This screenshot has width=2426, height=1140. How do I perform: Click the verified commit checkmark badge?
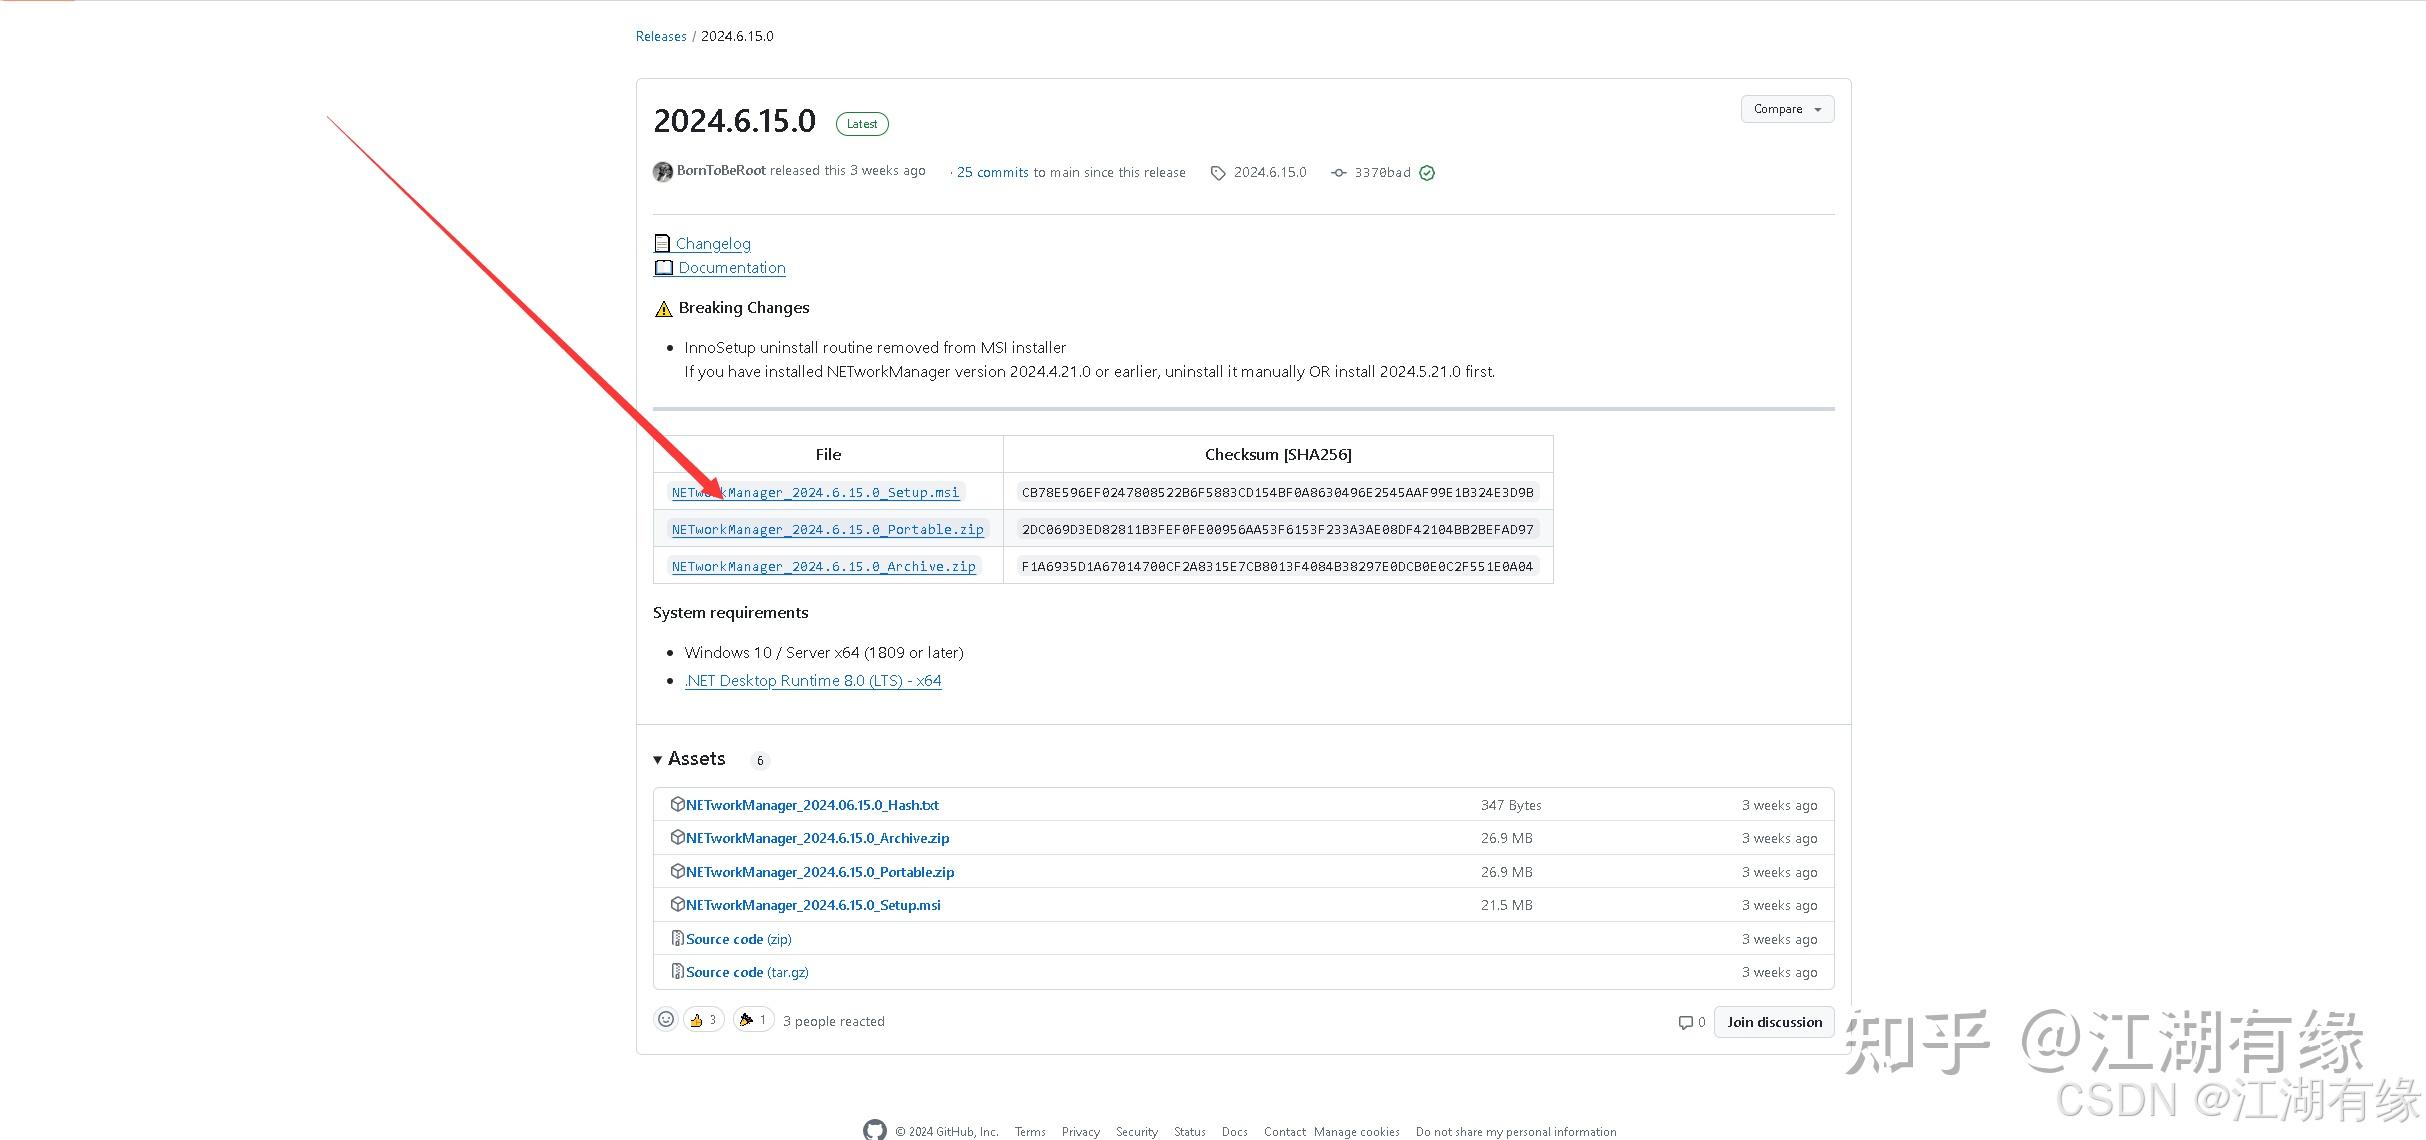(x=1427, y=172)
